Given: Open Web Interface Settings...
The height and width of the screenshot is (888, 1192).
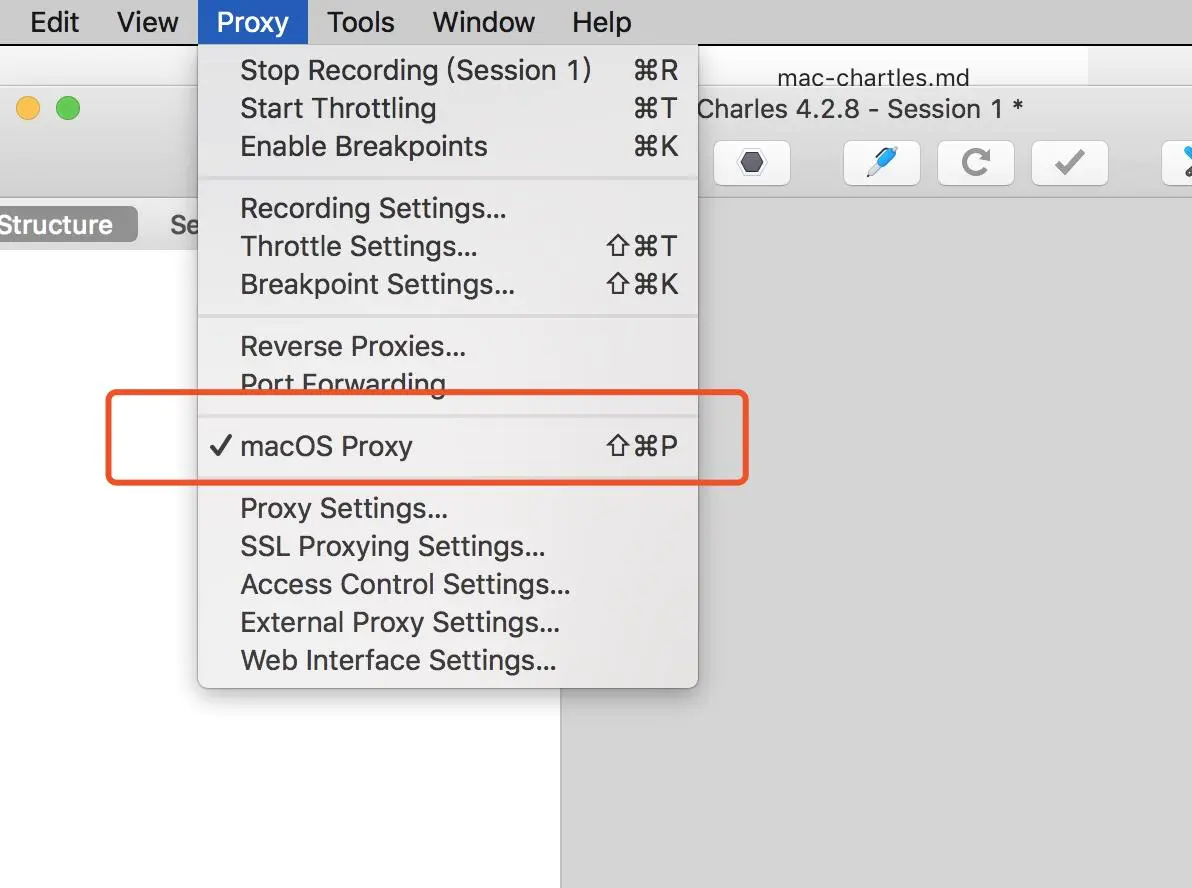Looking at the screenshot, I should 448,660.
